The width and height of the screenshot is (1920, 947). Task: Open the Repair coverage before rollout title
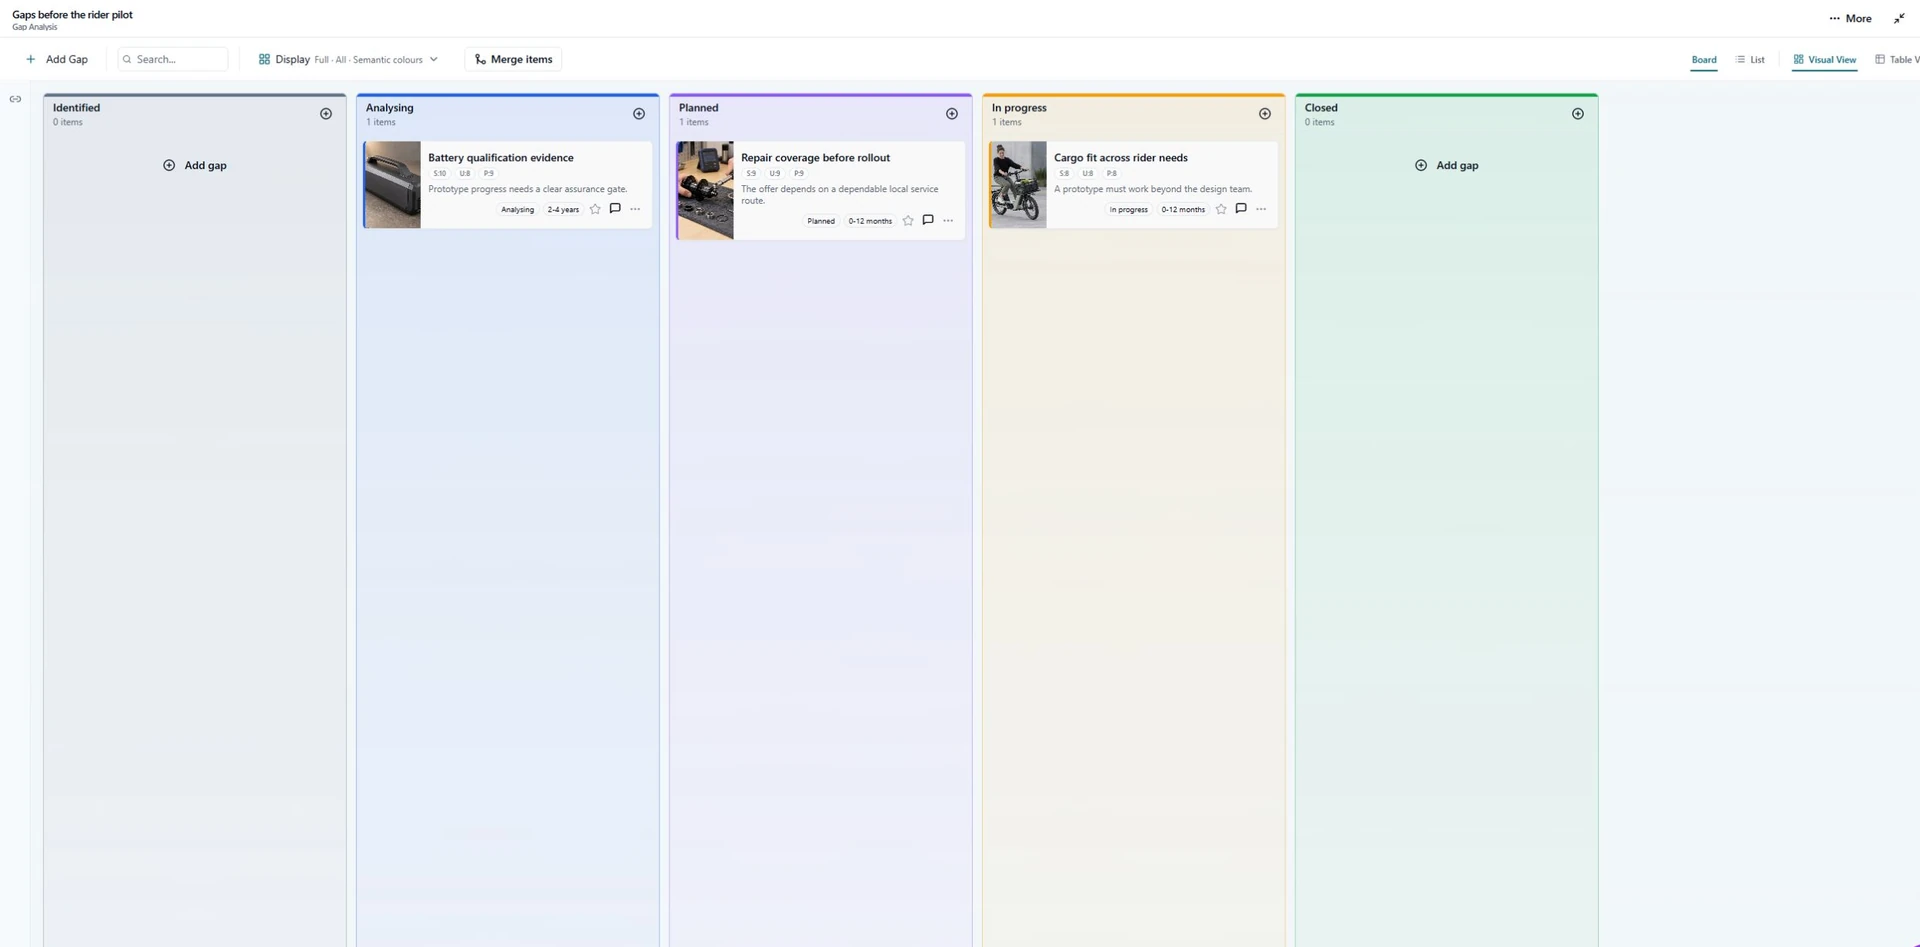(815, 158)
